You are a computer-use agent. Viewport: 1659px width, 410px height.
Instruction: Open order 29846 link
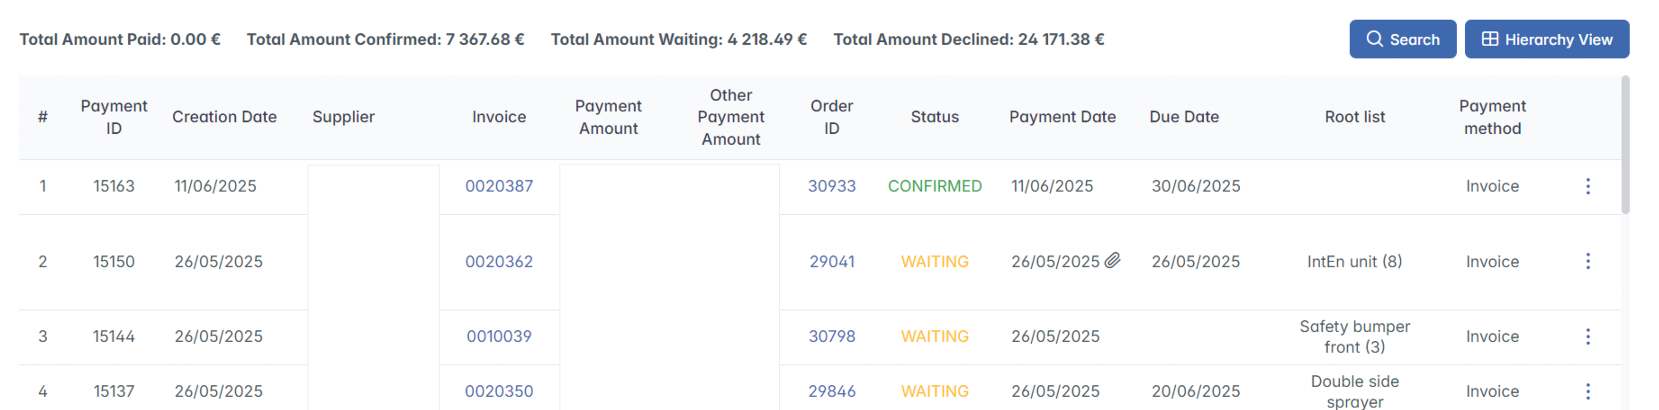[832, 391]
